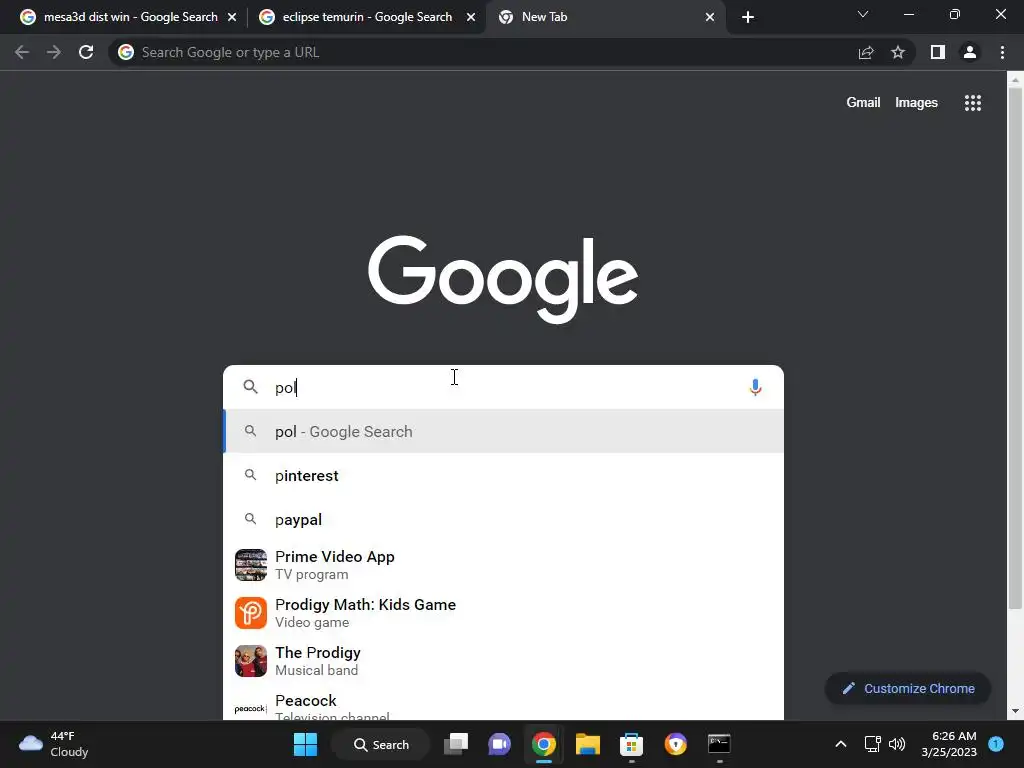Open File Explorer from taskbar
The image size is (1024, 768).
point(587,744)
